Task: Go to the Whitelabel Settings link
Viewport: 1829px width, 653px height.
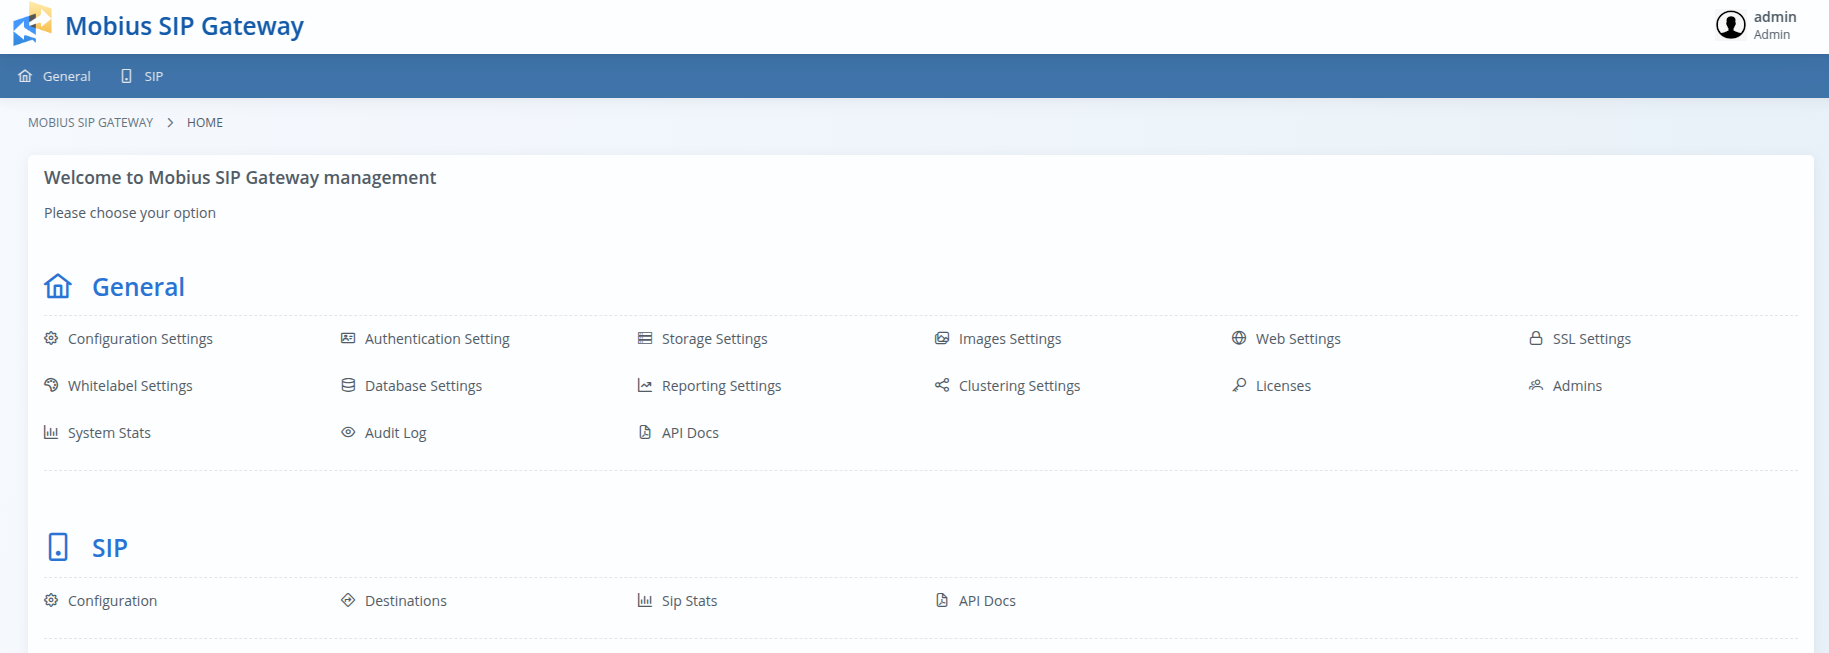Action: (130, 386)
